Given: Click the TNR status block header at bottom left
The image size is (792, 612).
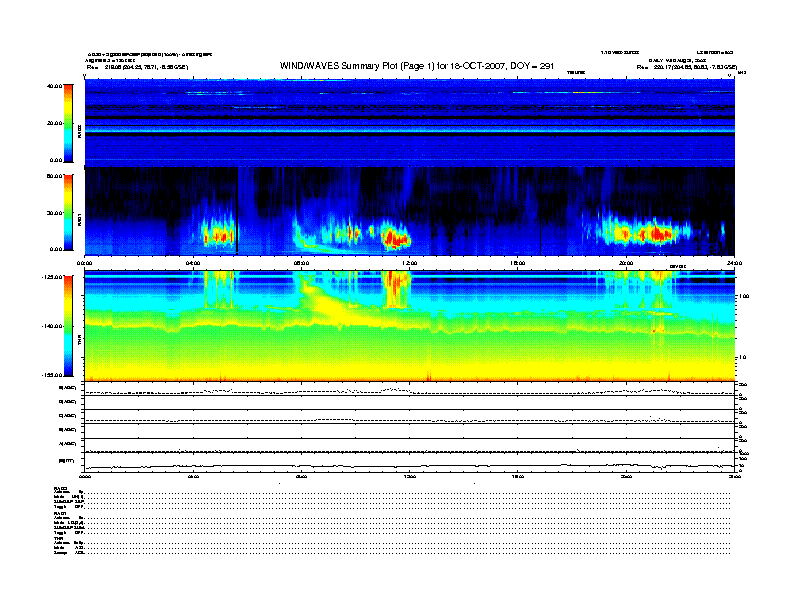Looking at the screenshot, I should (x=58, y=538).
